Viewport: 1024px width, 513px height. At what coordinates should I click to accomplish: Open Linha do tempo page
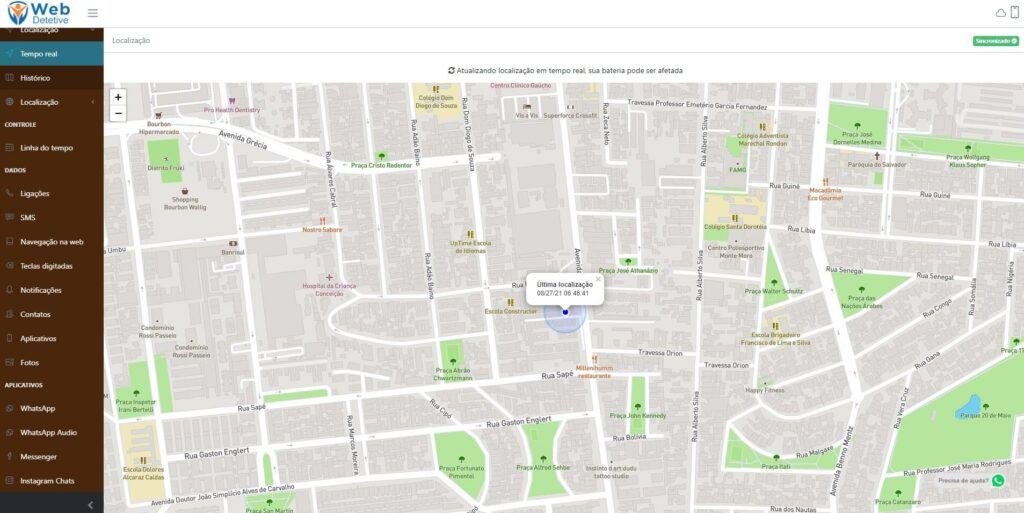click(46, 148)
